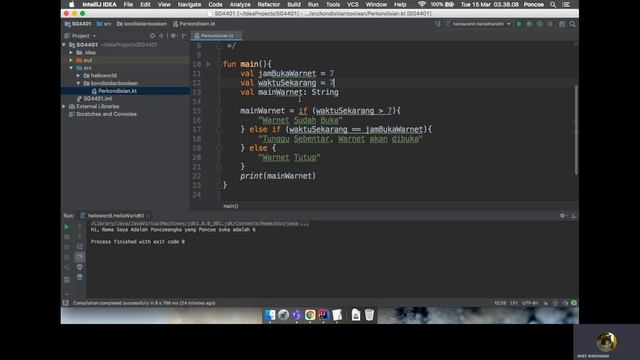Screen dimensions: 640x360
Task: Expand External Libraries node
Action: point(64,107)
